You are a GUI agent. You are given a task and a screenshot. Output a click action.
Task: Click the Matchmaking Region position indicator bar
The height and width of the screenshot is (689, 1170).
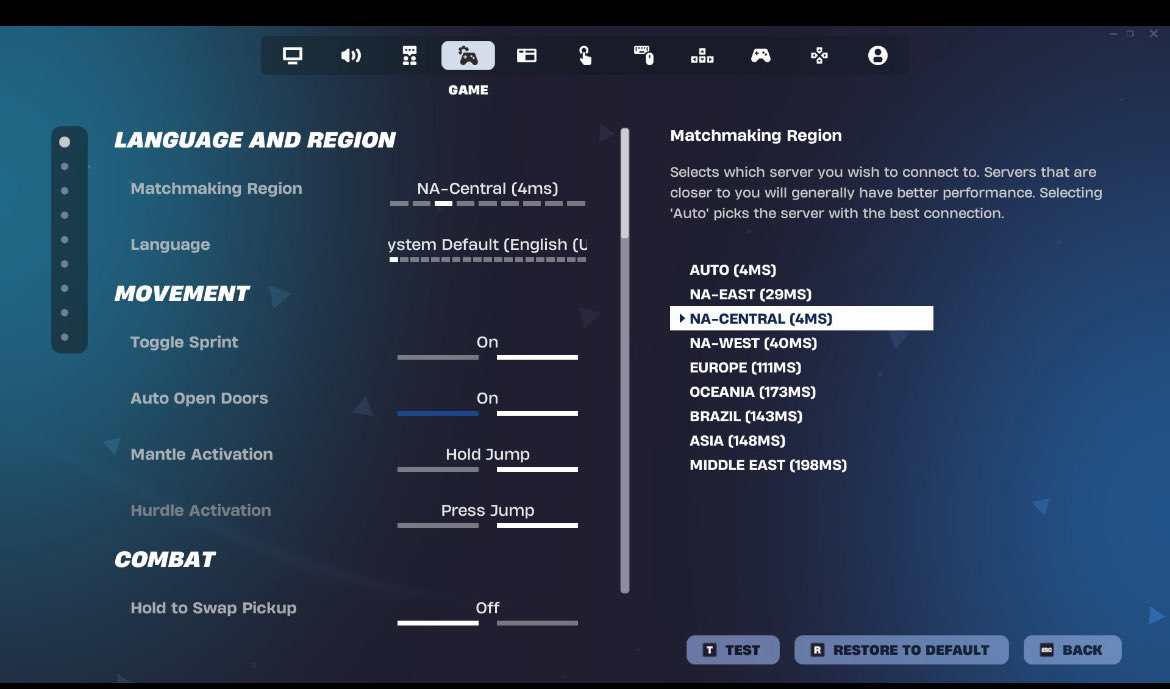click(x=487, y=203)
